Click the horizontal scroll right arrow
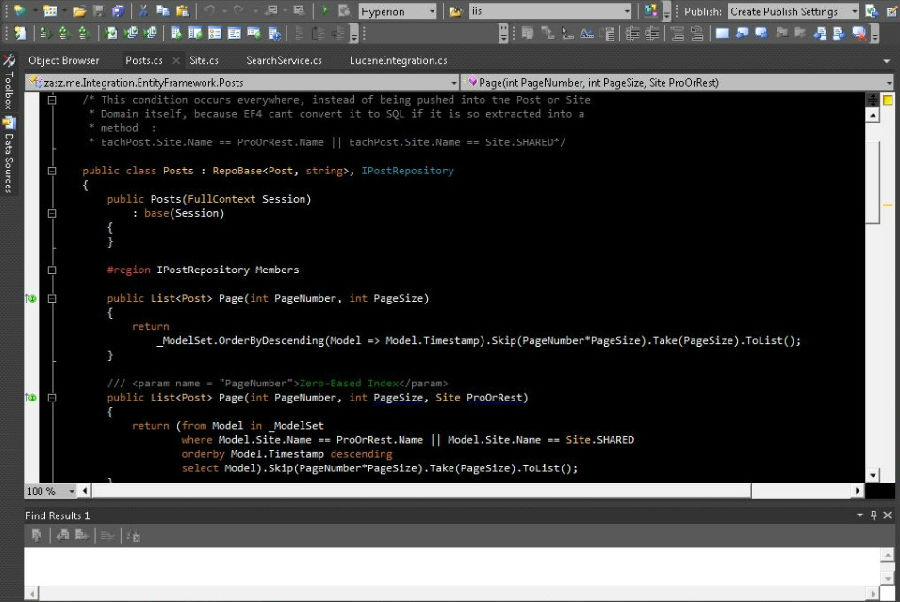This screenshot has width=900, height=602. click(x=858, y=491)
